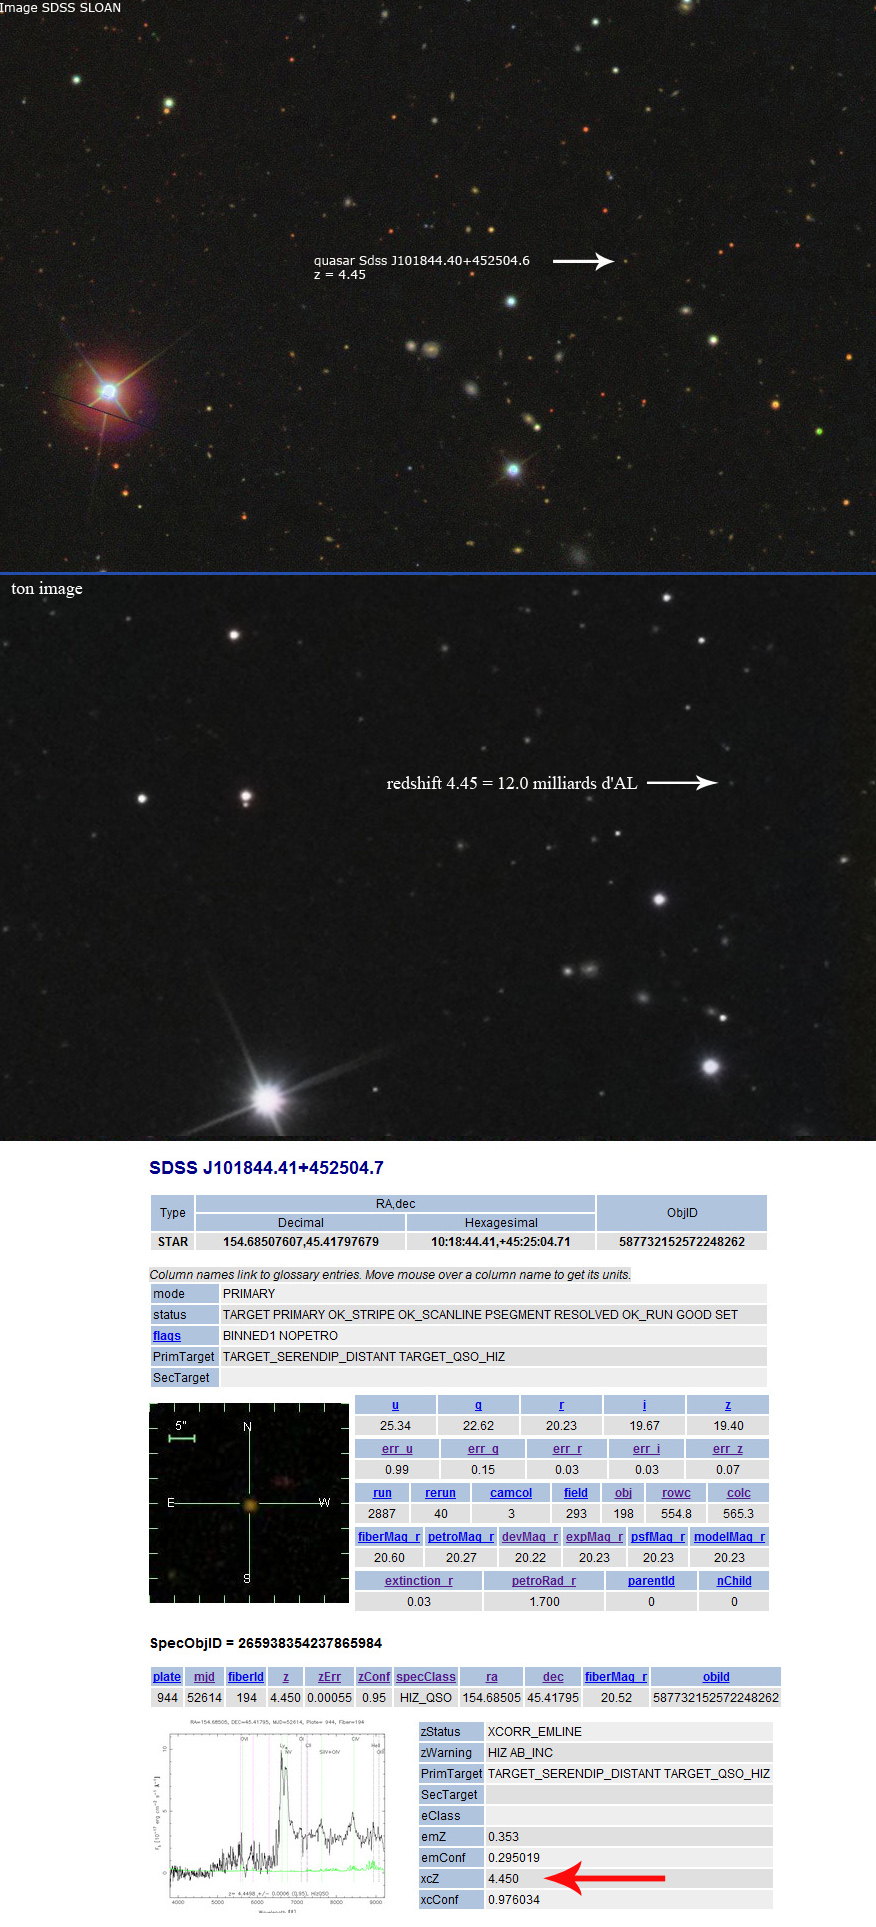Image resolution: width=876 pixels, height=1927 pixels.
Task: Open the modelMag_r column link
Action: 729,1537
